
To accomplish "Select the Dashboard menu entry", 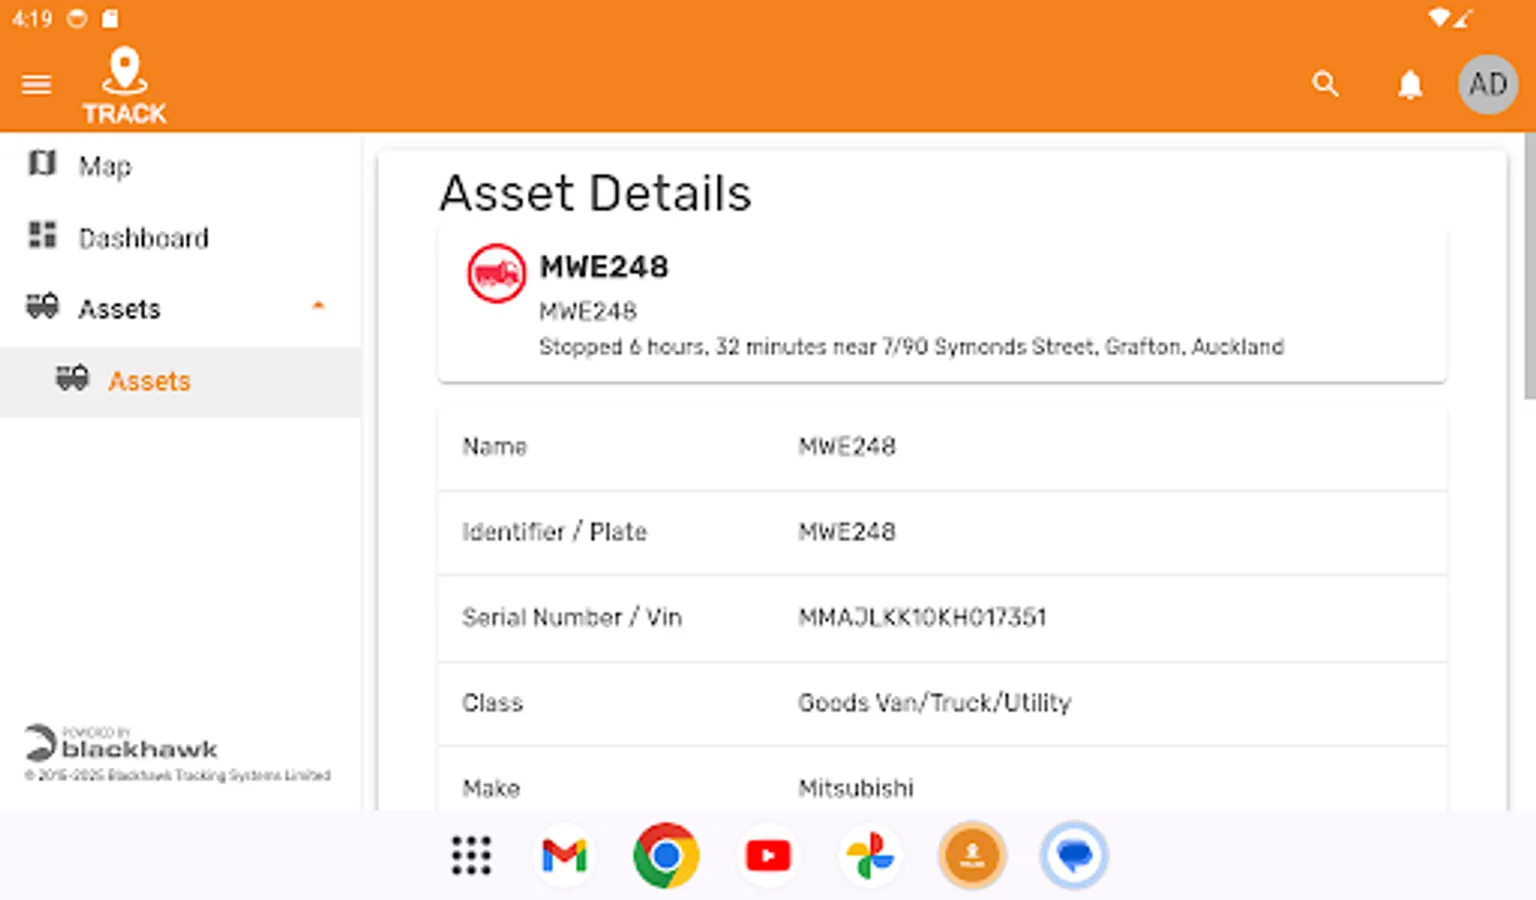I will pyautogui.click(x=143, y=237).
